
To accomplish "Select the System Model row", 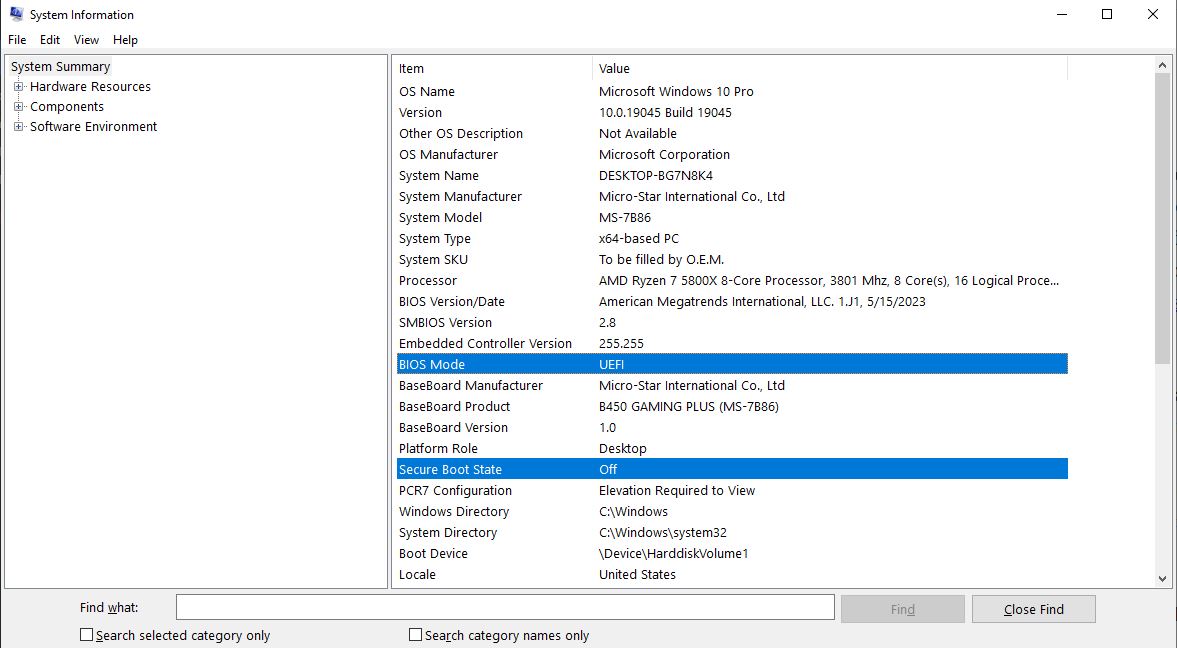I will click(732, 218).
